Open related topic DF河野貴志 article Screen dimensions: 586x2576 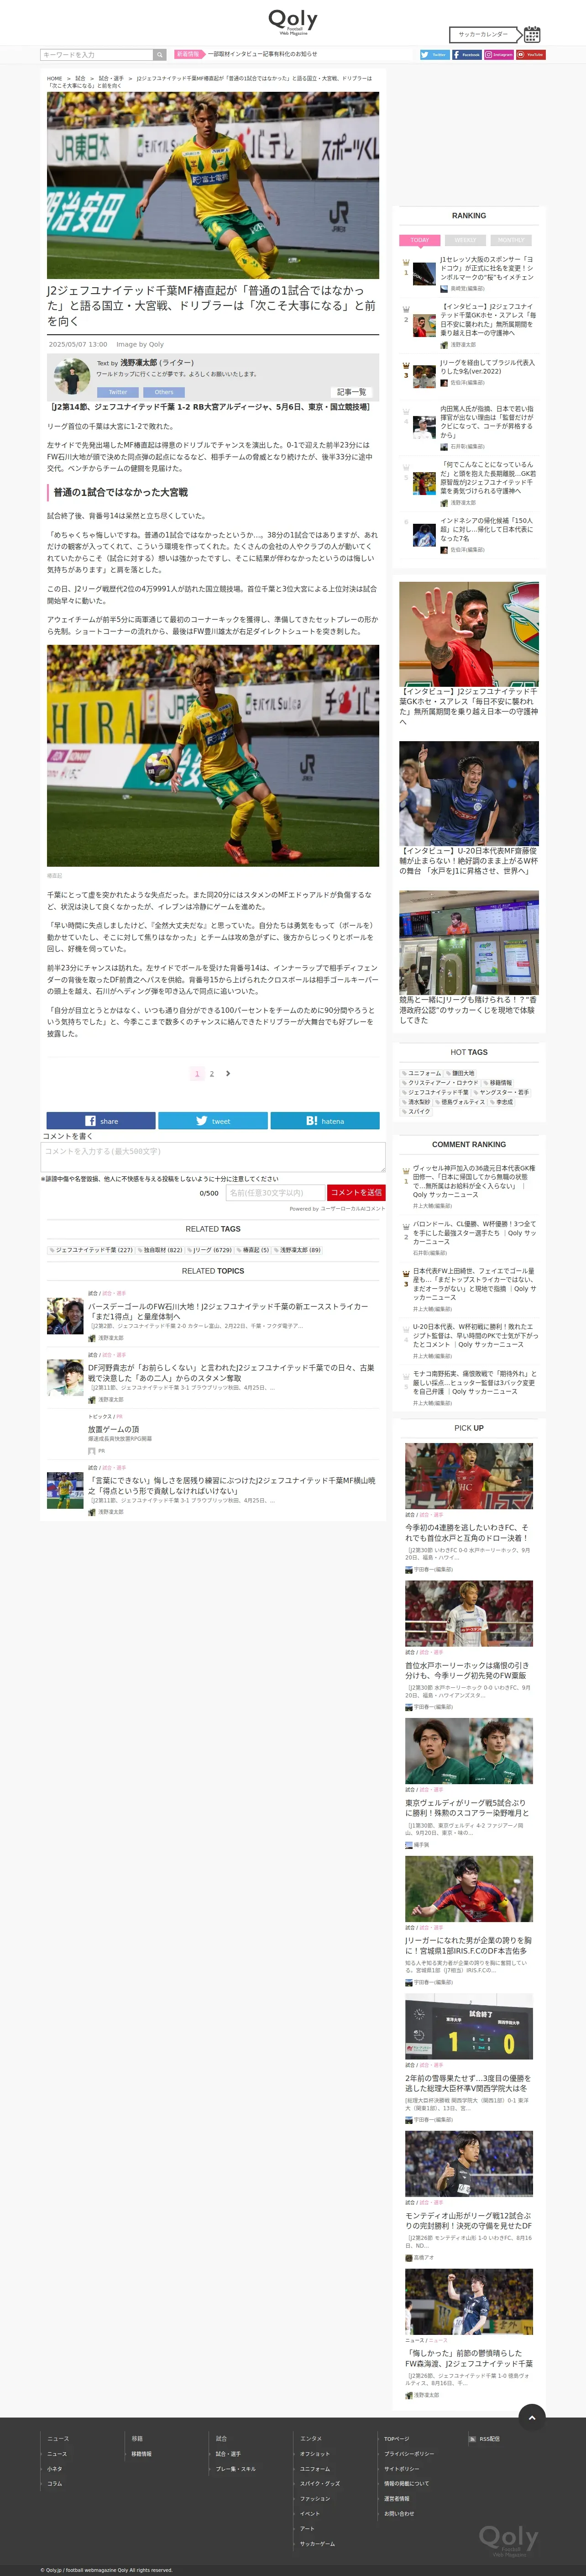coord(231,1373)
